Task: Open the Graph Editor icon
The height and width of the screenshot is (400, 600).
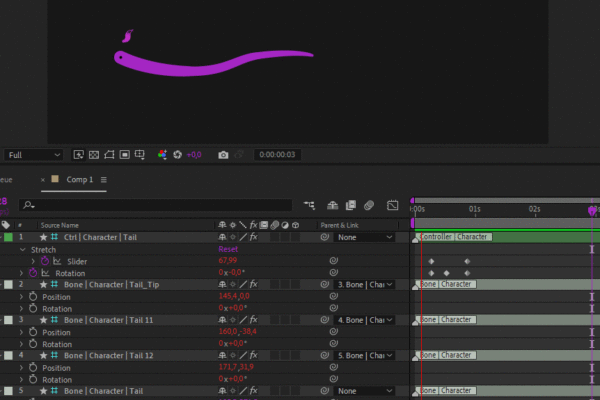Action: (x=393, y=205)
